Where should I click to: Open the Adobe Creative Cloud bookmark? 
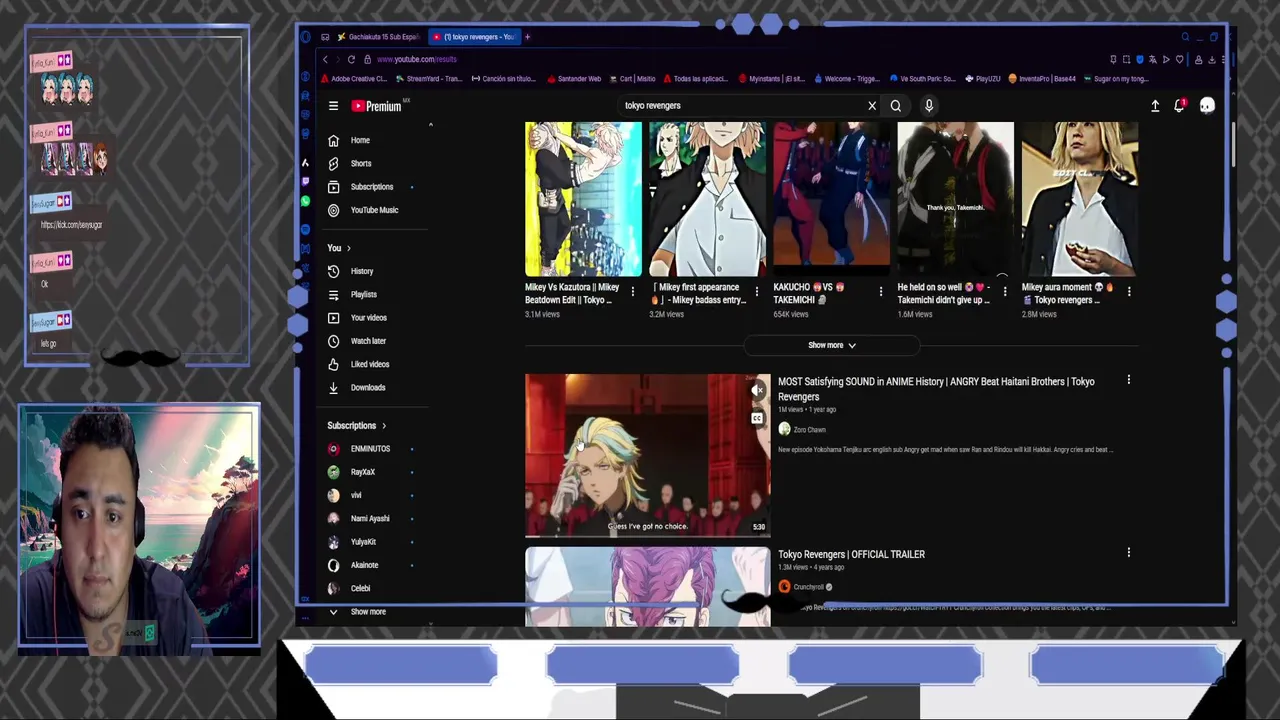click(x=354, y=79)
